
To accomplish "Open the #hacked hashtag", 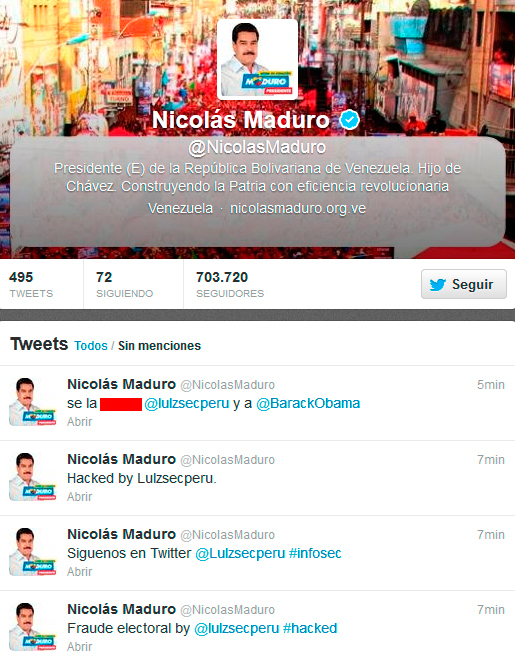I will point(310,628).
